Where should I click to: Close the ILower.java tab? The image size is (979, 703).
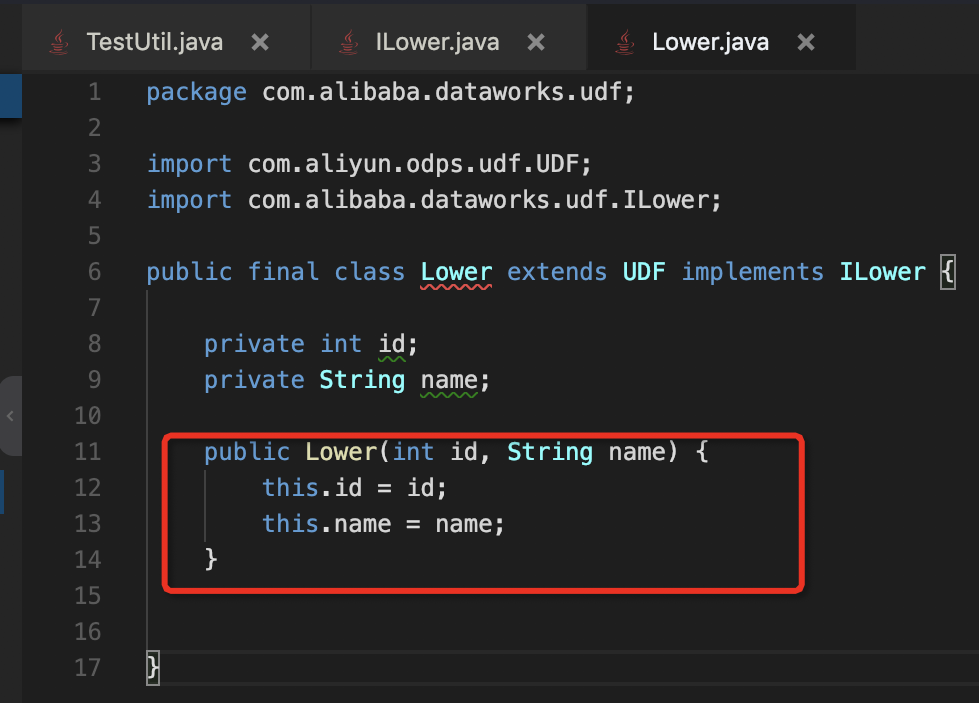[536, 42]
